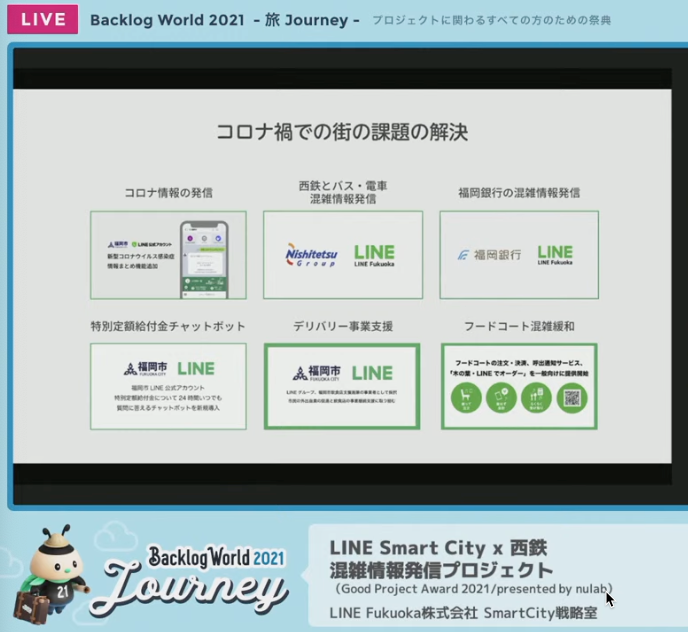The width and height of the screenshot is (688, 632).
Task: Click the Good Project Award 2021 subtitle
Action: [473, 589]
